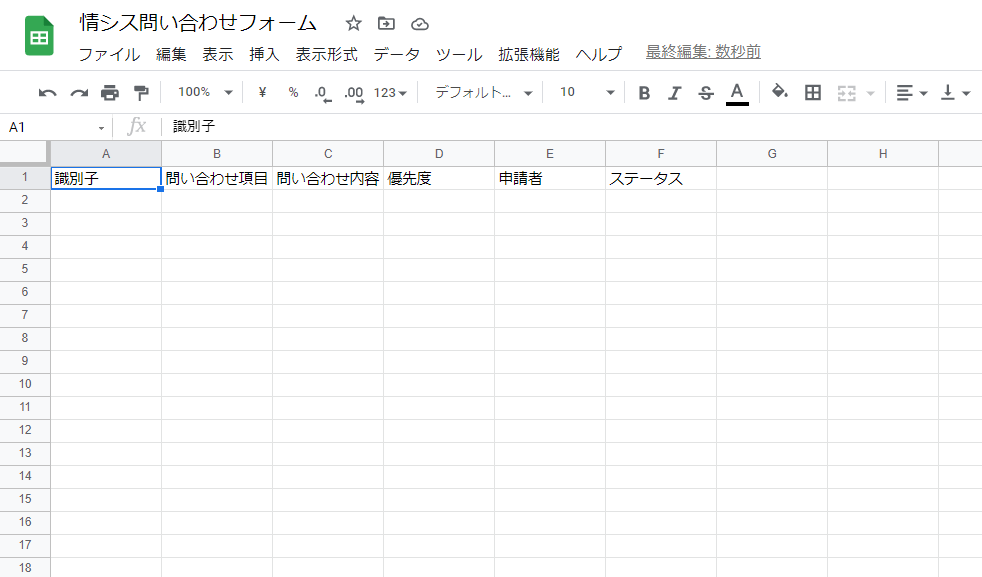Select cell D1 containing 優先度
The height and width of the screenshot is (577, 982).
(x=438, y=178)
